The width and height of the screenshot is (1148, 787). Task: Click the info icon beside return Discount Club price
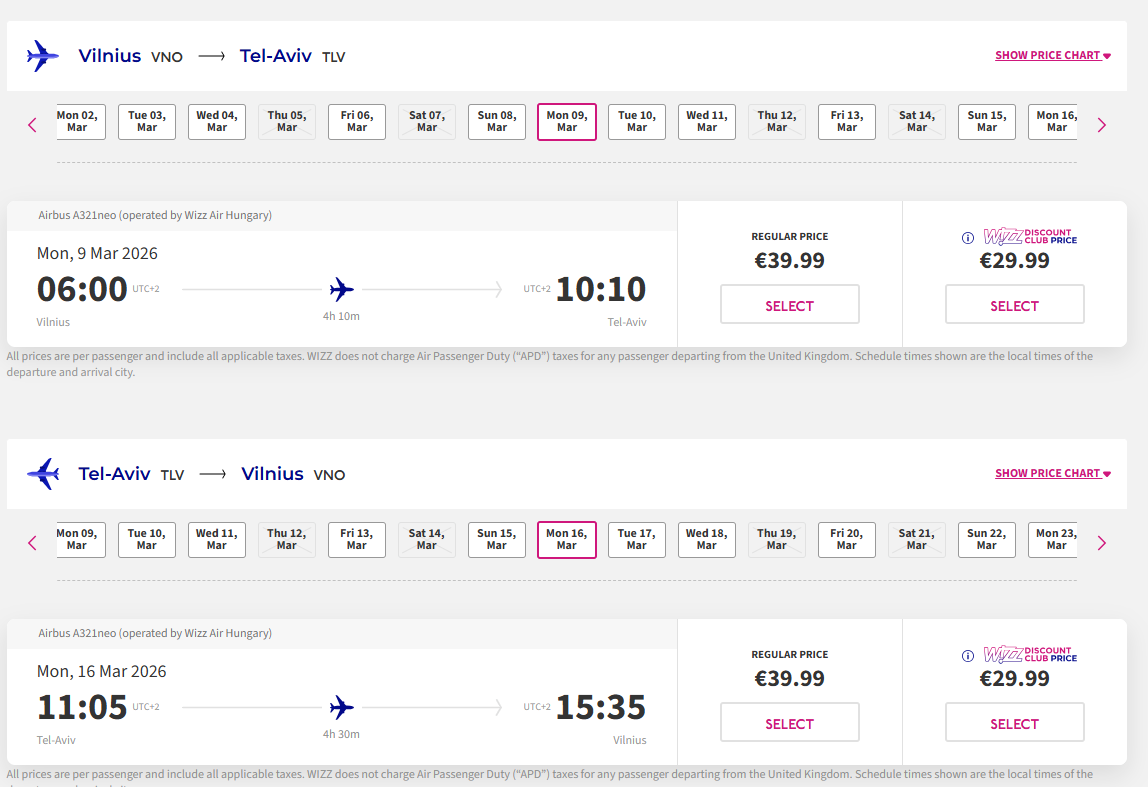click(967, 656)
